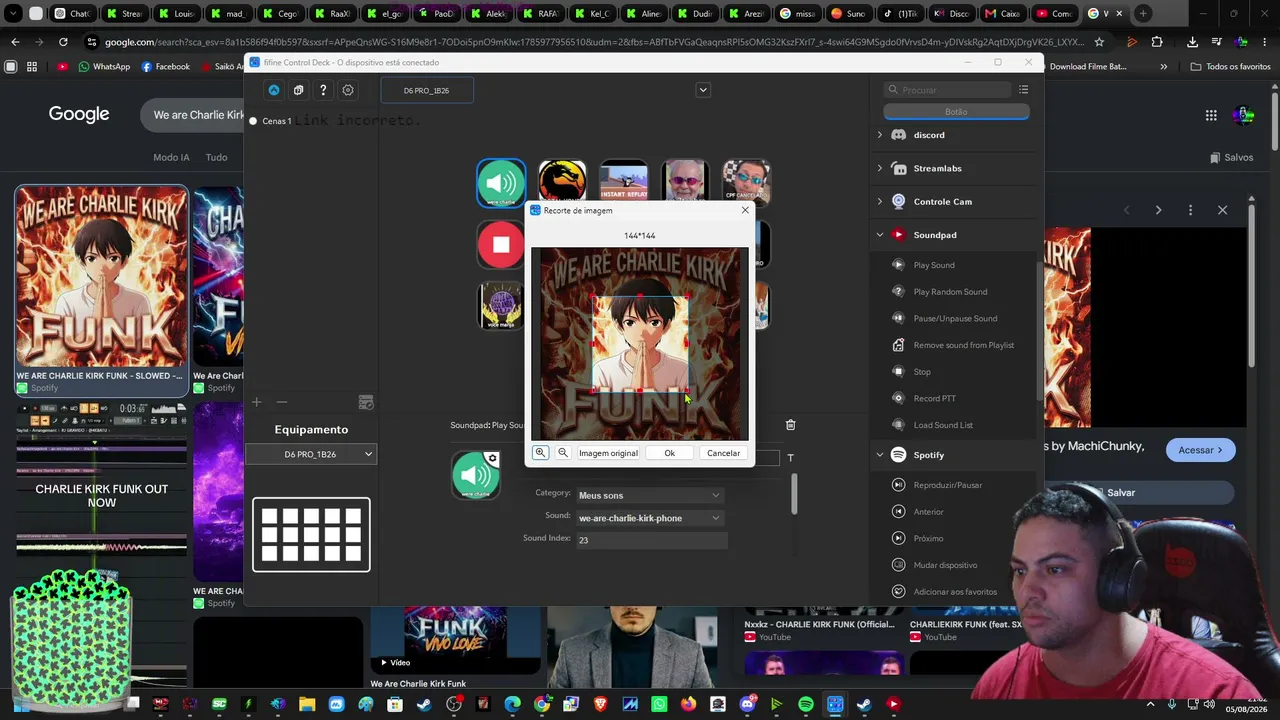Image resolution: width=1280 pixels, height=720 pixels.
Task: Open the Google apps grid icon
Action: [x=1211, y=115]
